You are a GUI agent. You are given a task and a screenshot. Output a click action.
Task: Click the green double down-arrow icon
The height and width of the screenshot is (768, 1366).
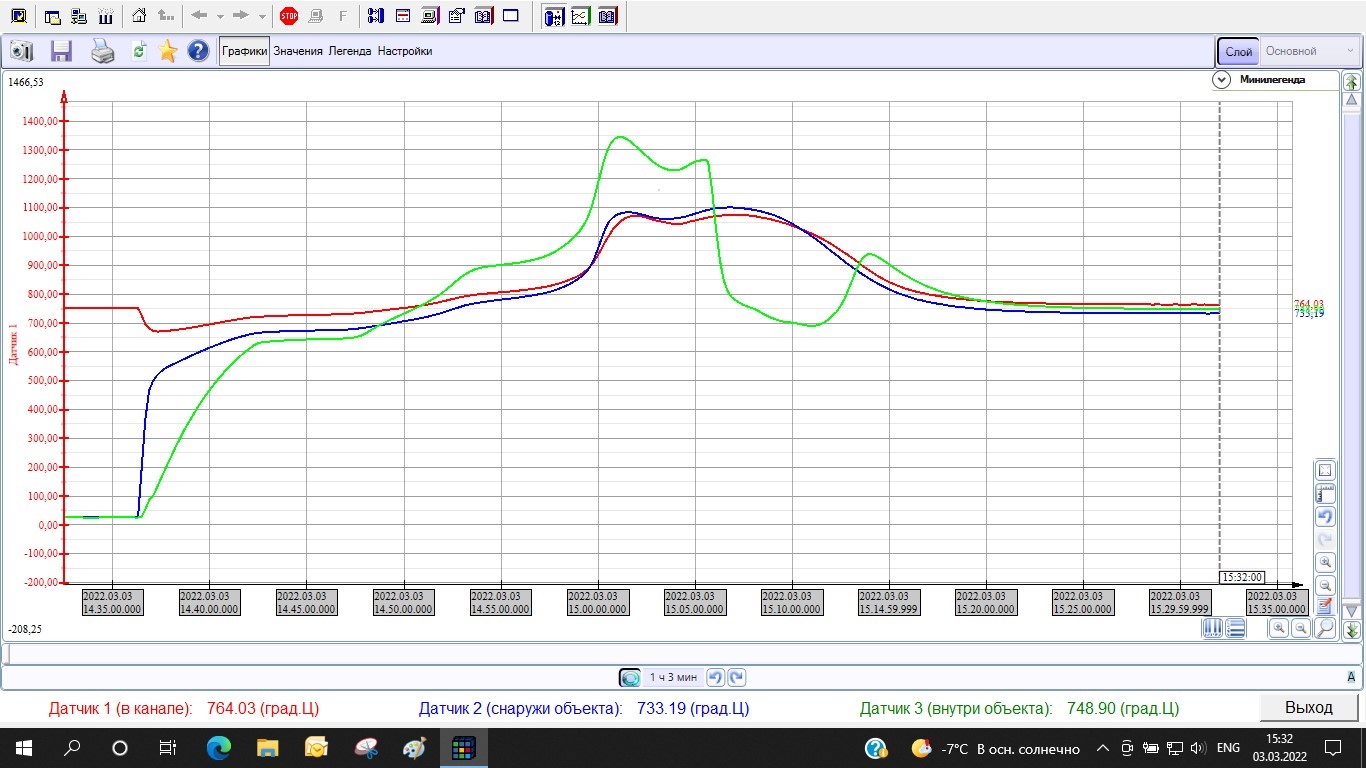pyautogui.click(x=1352, y=630)
